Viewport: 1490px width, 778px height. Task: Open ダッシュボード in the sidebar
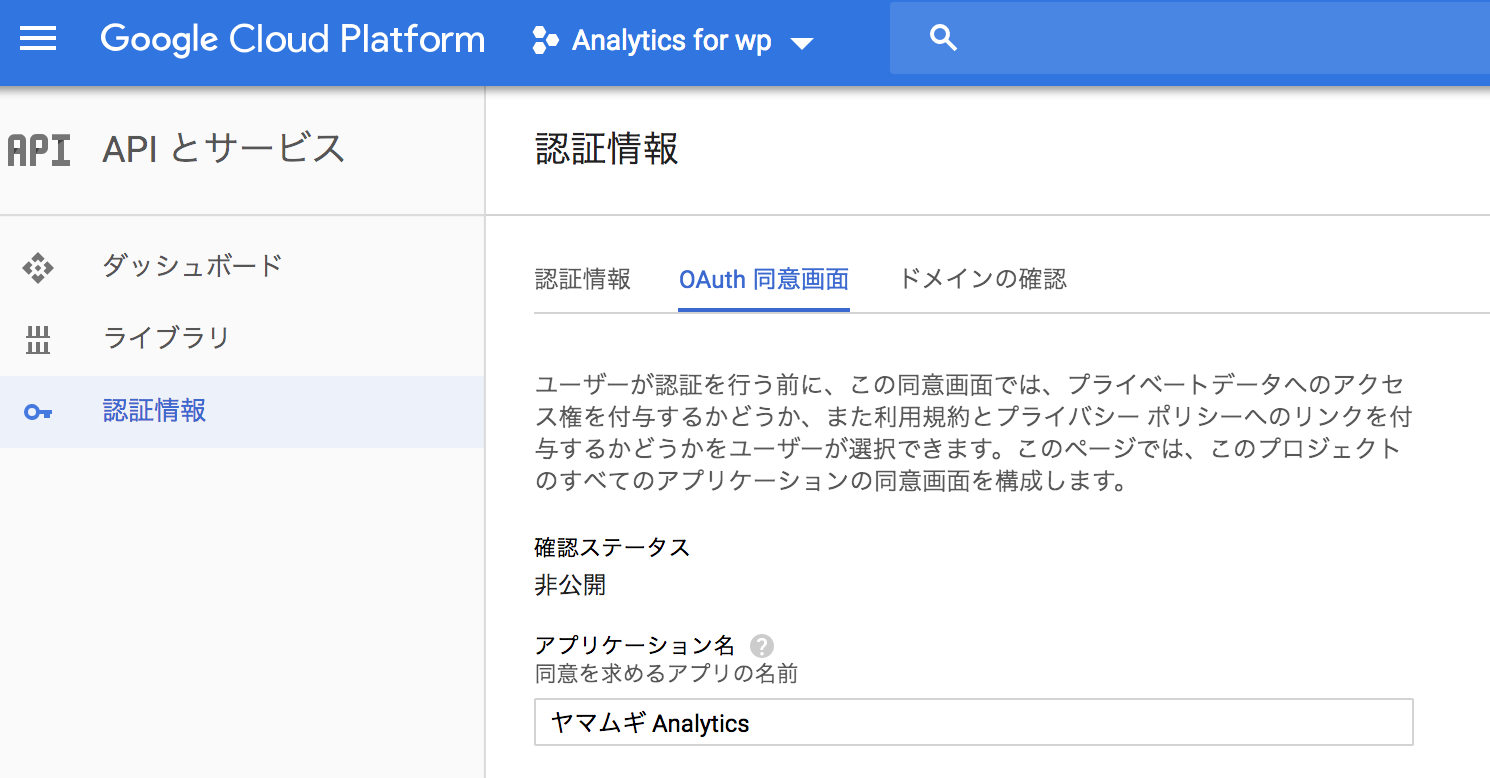tap(242, 267)
